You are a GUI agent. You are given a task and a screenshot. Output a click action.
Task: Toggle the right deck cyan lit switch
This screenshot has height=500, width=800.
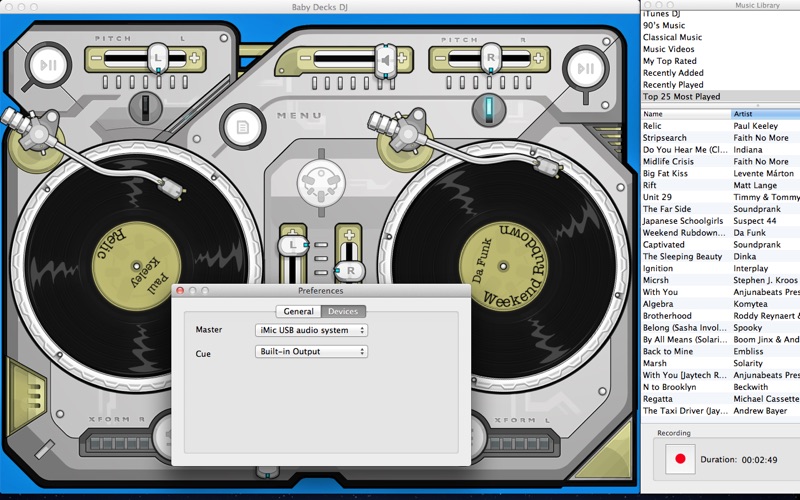[489, 109]
